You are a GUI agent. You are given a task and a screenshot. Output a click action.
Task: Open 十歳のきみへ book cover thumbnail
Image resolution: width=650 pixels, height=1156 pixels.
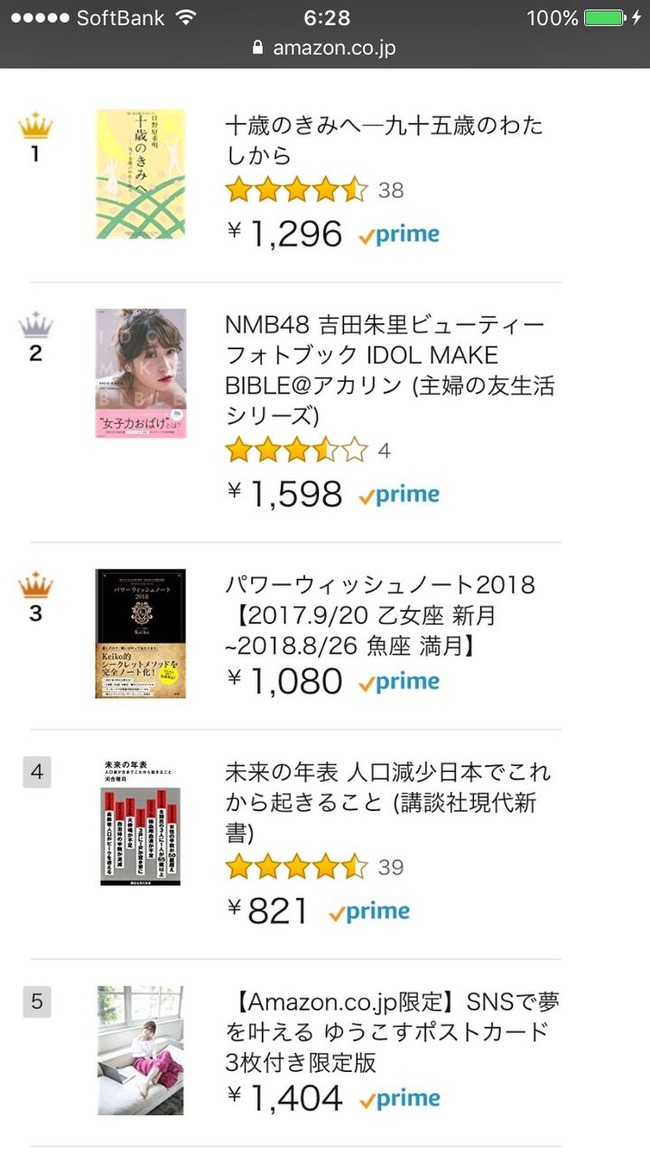(x=140, y=174)
